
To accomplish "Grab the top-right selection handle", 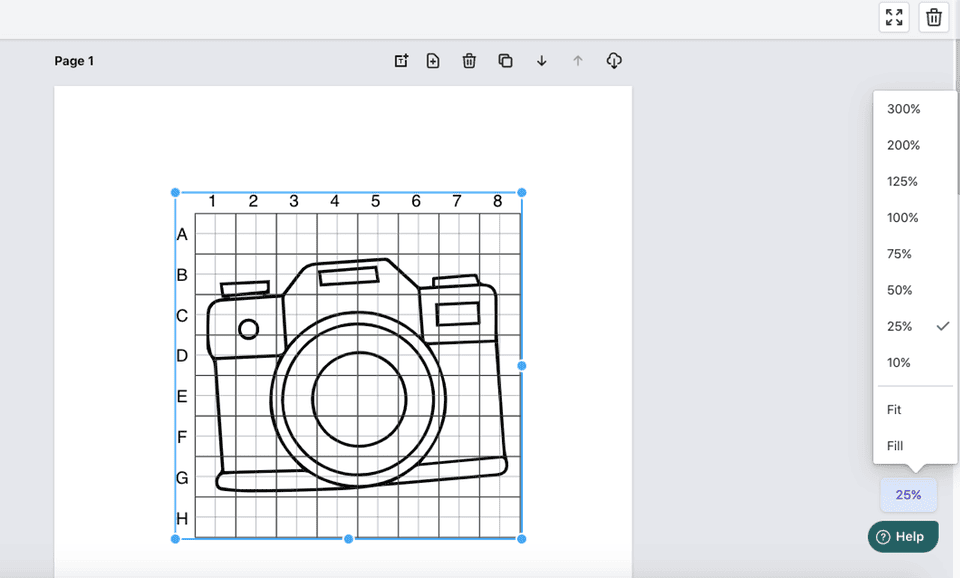I will pos(522,192).
